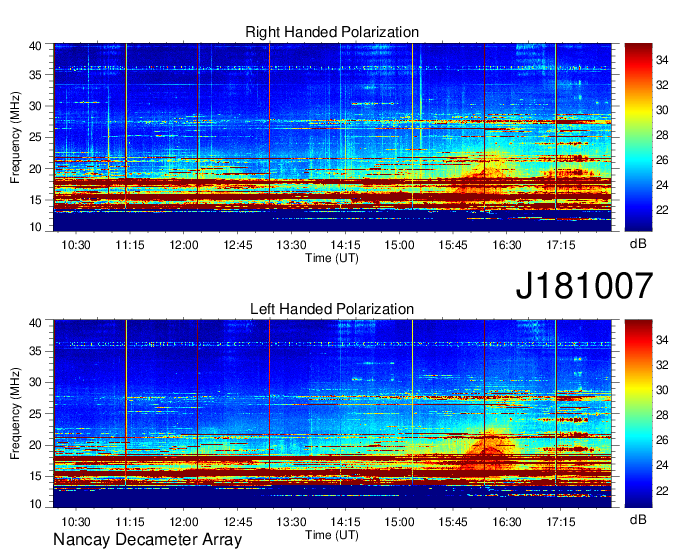The height and width of the screenshot is (552, 680).
Task: Click the 14:15 time tick under Right Handed plot
Action: click(x=345, y=245)
